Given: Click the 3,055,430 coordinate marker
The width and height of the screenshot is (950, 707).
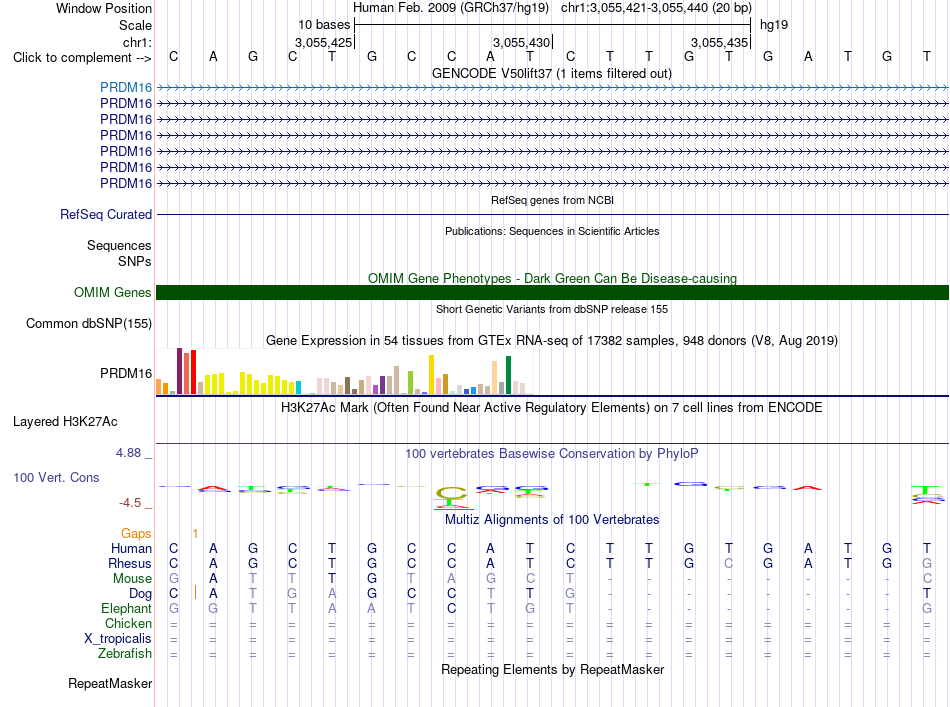Looking at the screenshot, I should pos(521,42).
